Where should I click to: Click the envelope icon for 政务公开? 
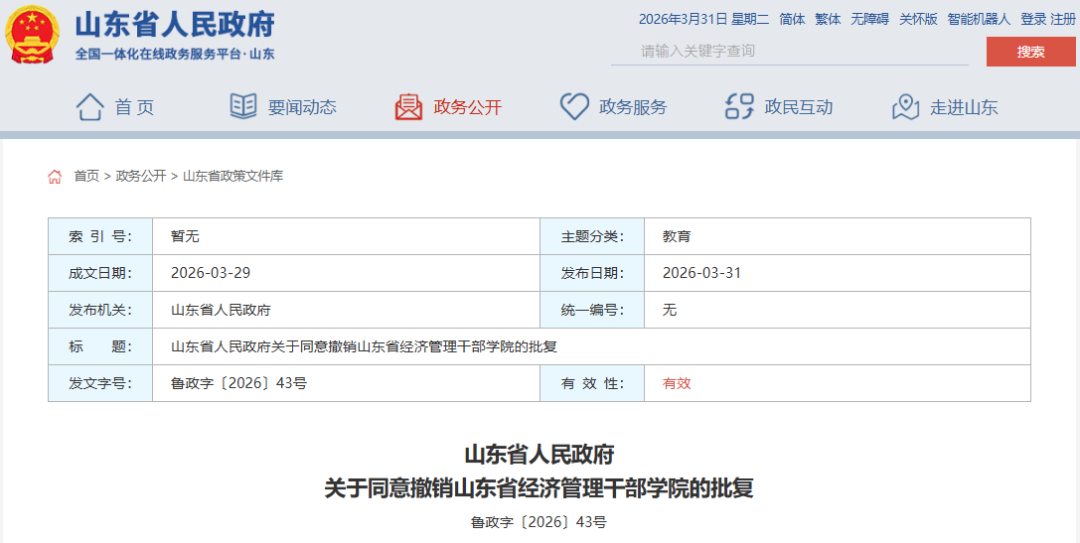coord(408,107)
